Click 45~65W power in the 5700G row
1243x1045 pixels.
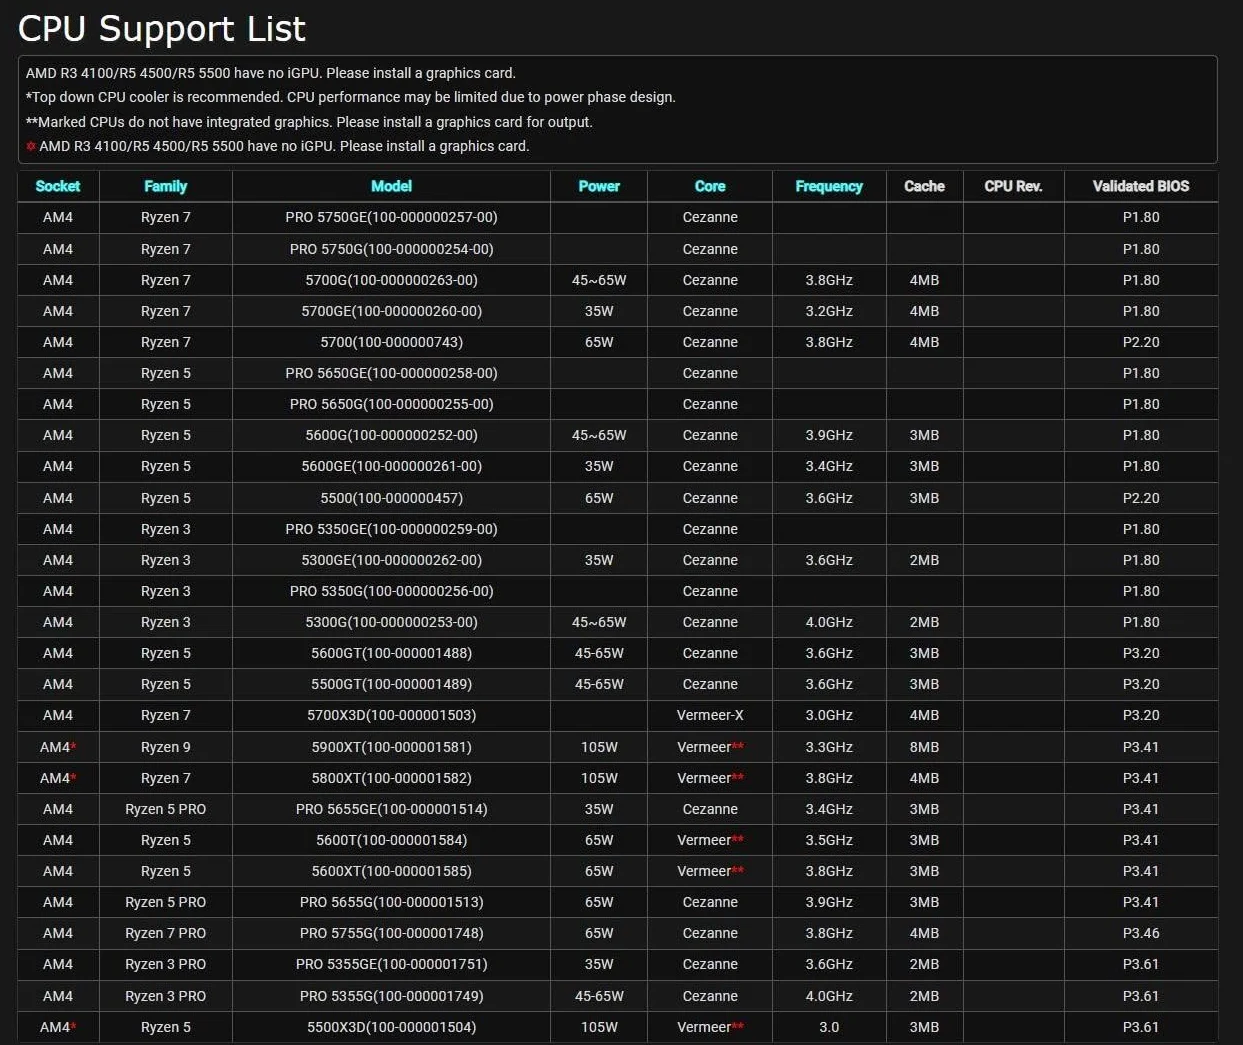[599, 280]
